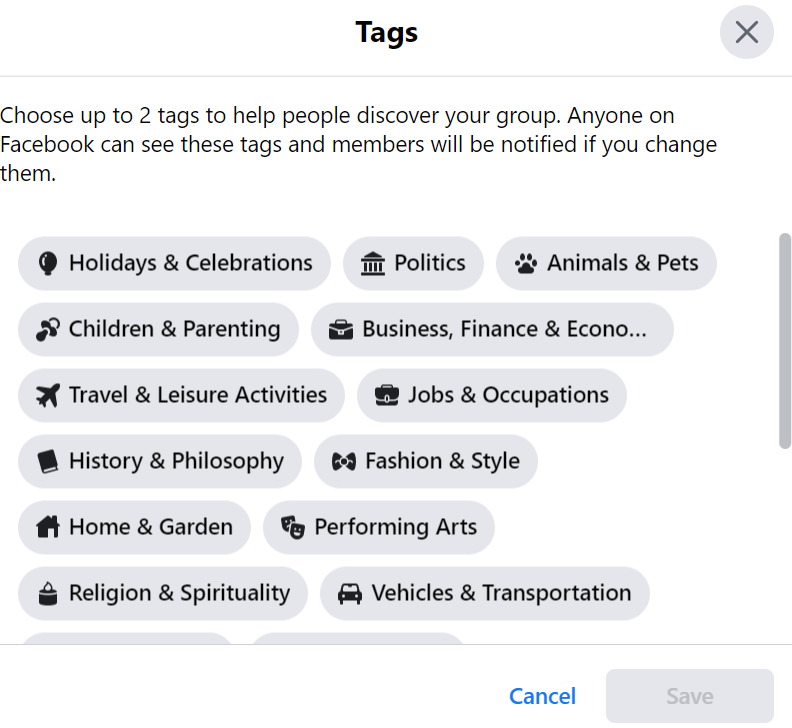
Task: Click the government building icon for Politics
Action: (x=372, y=264)
